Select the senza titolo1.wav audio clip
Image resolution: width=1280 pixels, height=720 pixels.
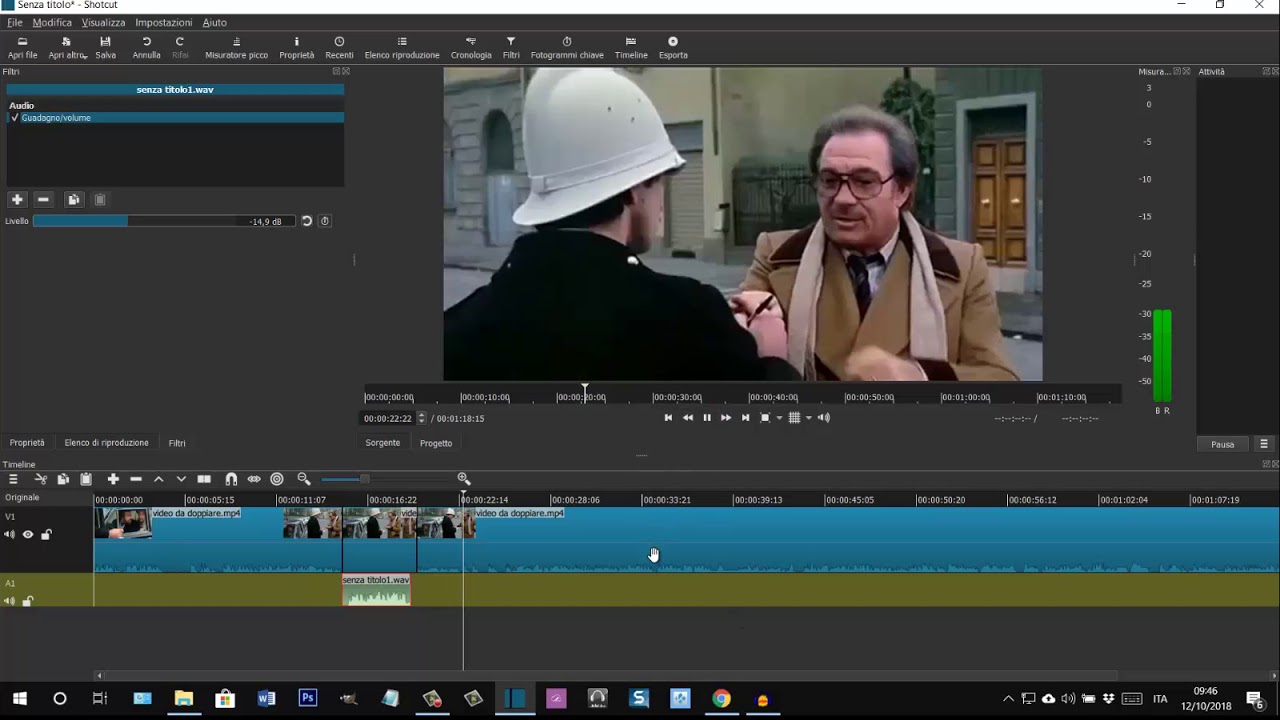[376, 590]
